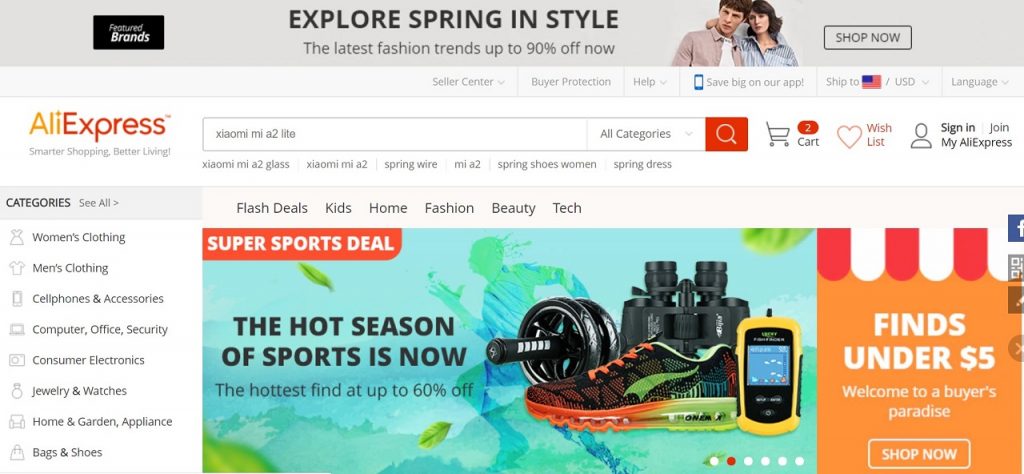Click the QR code icon on side
Viewport: 1024px width, 474px height.
(x=1016, y=268)
